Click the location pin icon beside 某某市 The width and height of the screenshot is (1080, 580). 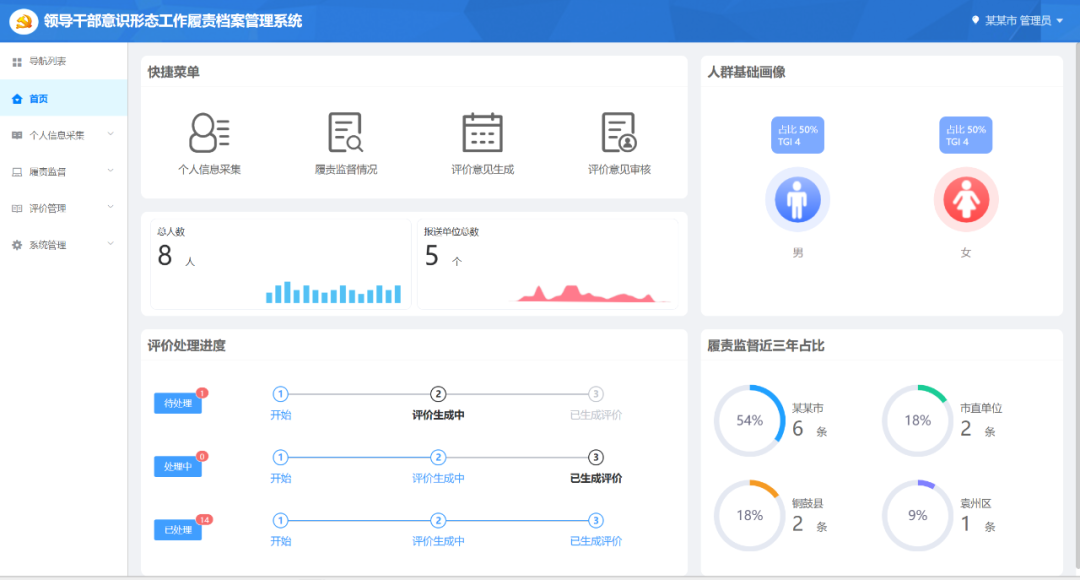975,20
